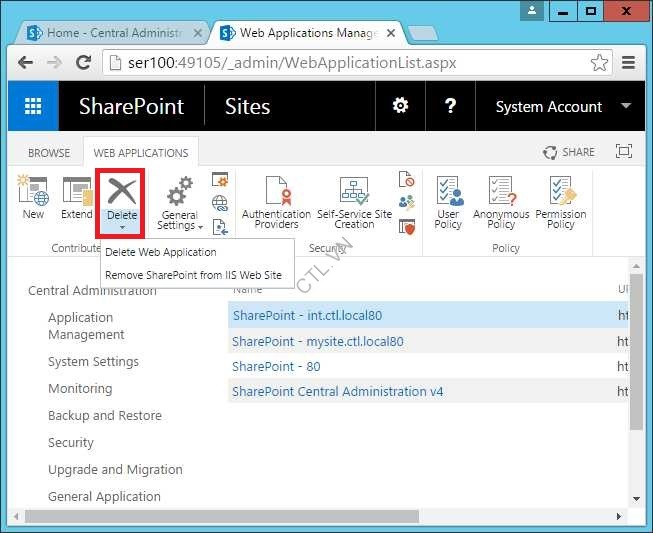Screen dimensions: 653x533
Task: Open Upgrade and Migration link
Action: [115, 469]
